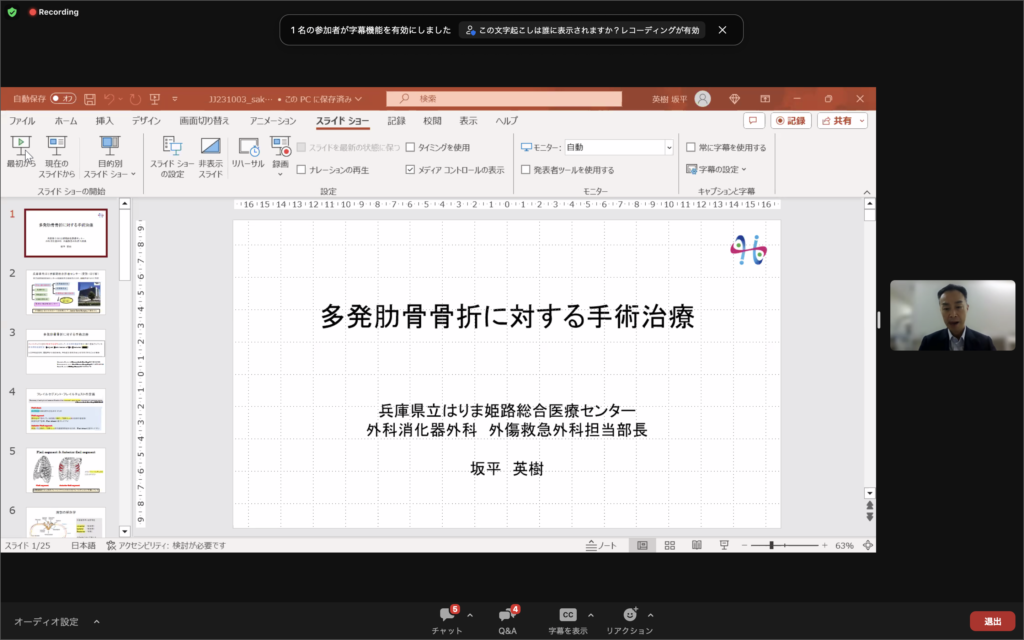Enable the ナレーションの再生 checkbox
Viewport: 1024px width, 640px height.
point(301,170)
